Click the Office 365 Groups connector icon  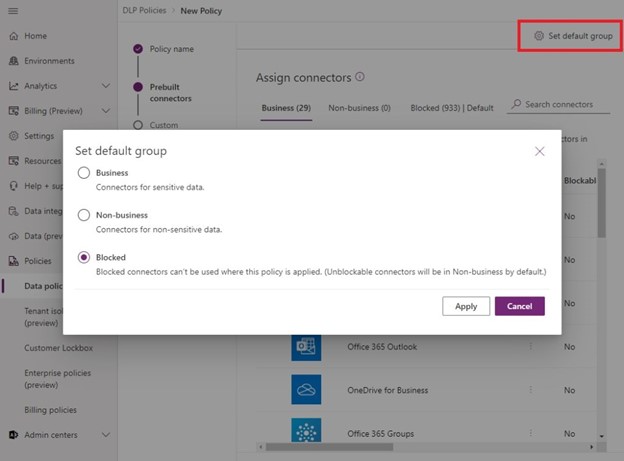click(x=306, y=433)
